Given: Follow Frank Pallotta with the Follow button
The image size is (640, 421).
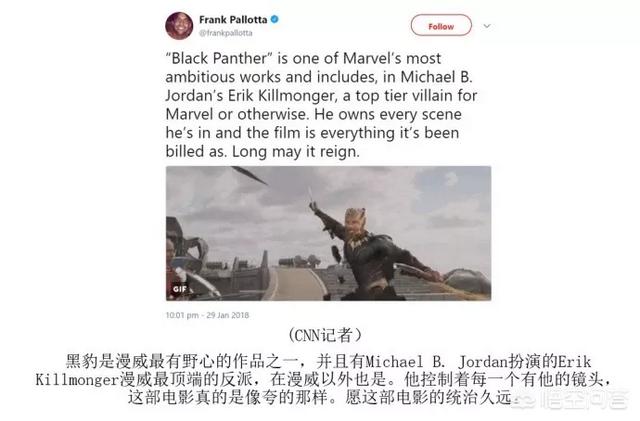Looking at the screenshot, I should tap(441, 26).
